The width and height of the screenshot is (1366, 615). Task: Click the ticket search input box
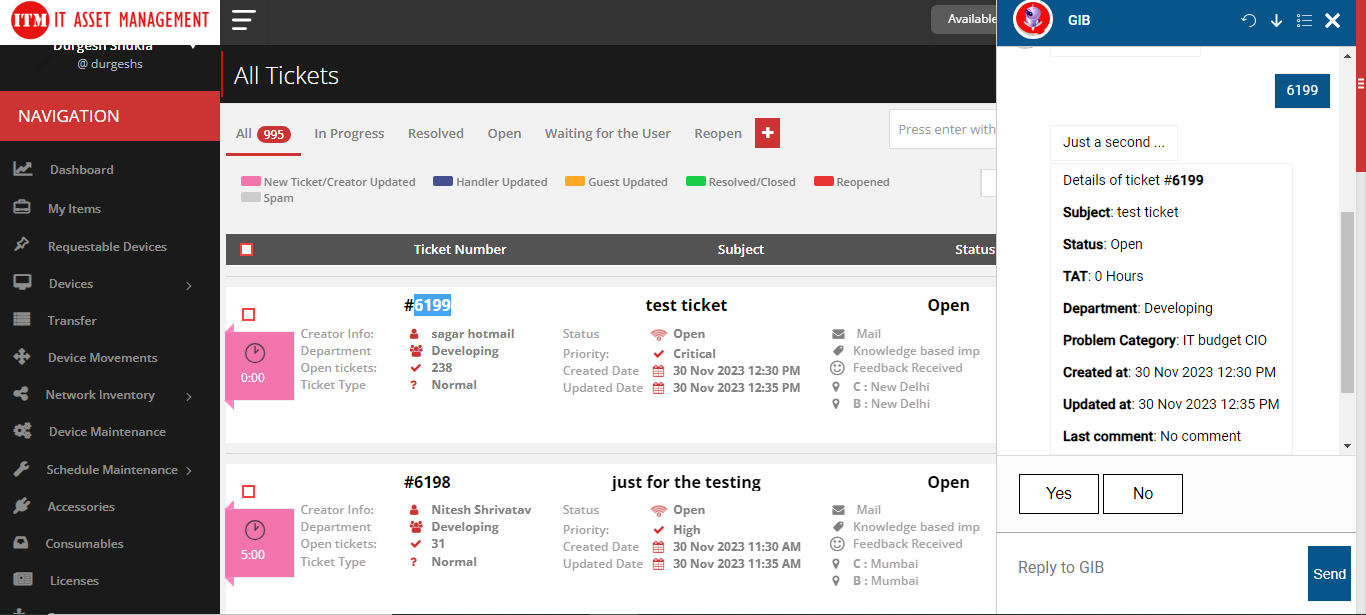point(943,129)
